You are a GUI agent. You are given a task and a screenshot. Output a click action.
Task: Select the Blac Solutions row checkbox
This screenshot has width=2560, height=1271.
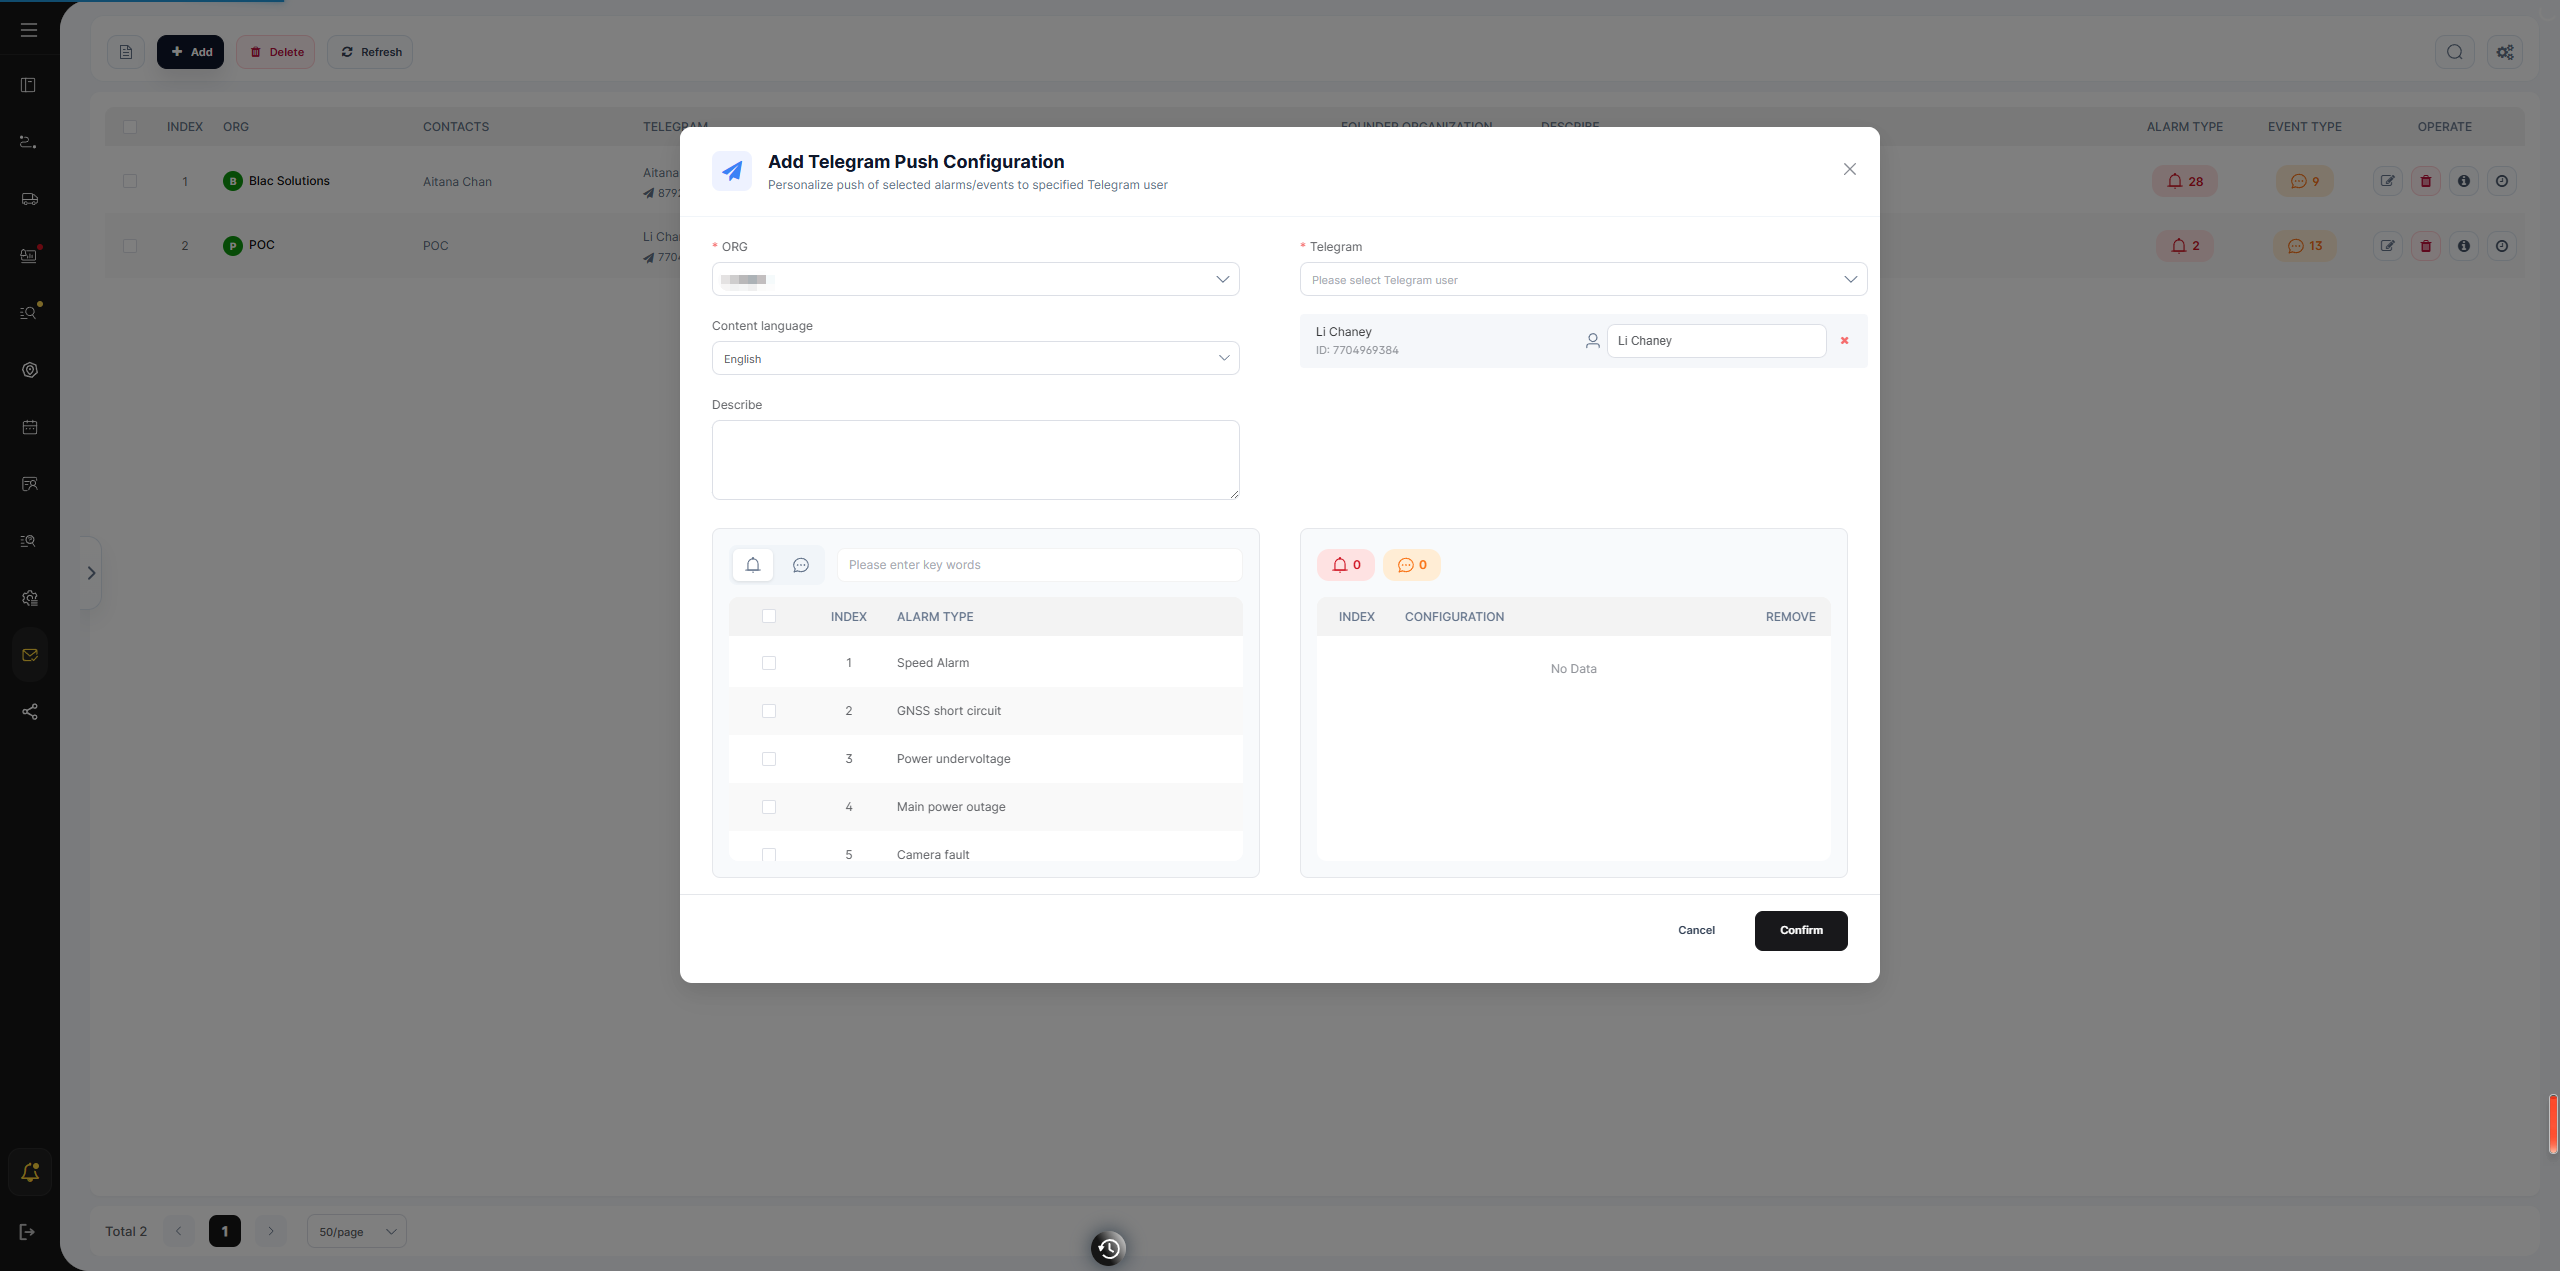tap(130, 181)
